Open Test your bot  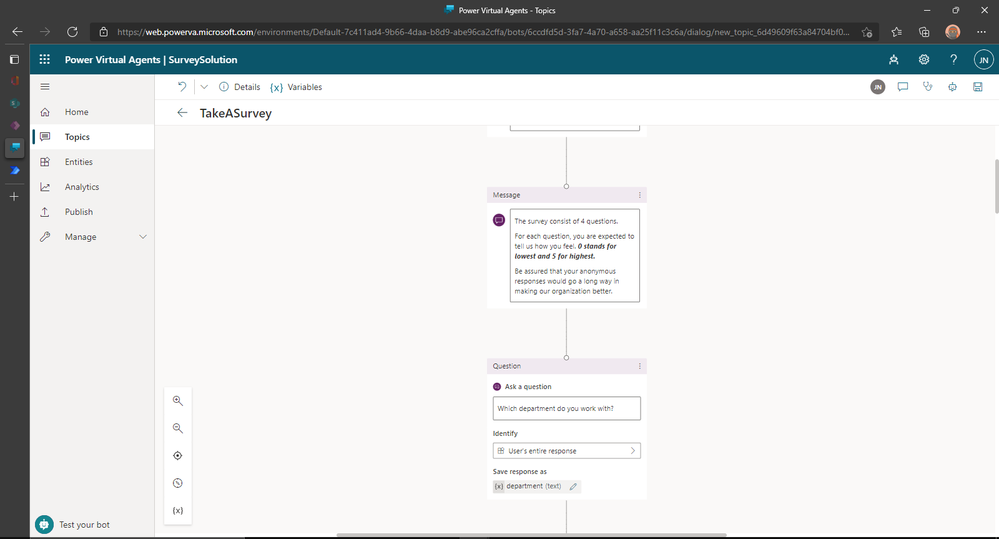click(73, 524)
